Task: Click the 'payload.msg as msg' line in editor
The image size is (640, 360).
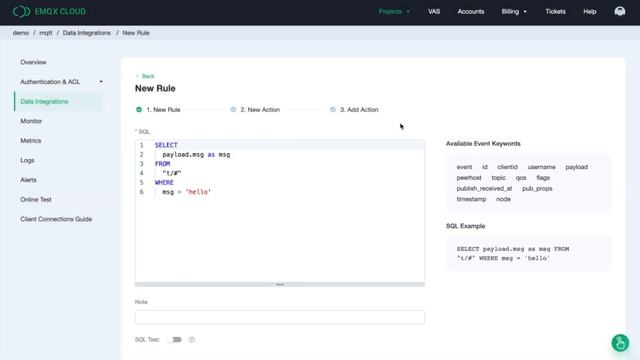Action: (196, 154)
